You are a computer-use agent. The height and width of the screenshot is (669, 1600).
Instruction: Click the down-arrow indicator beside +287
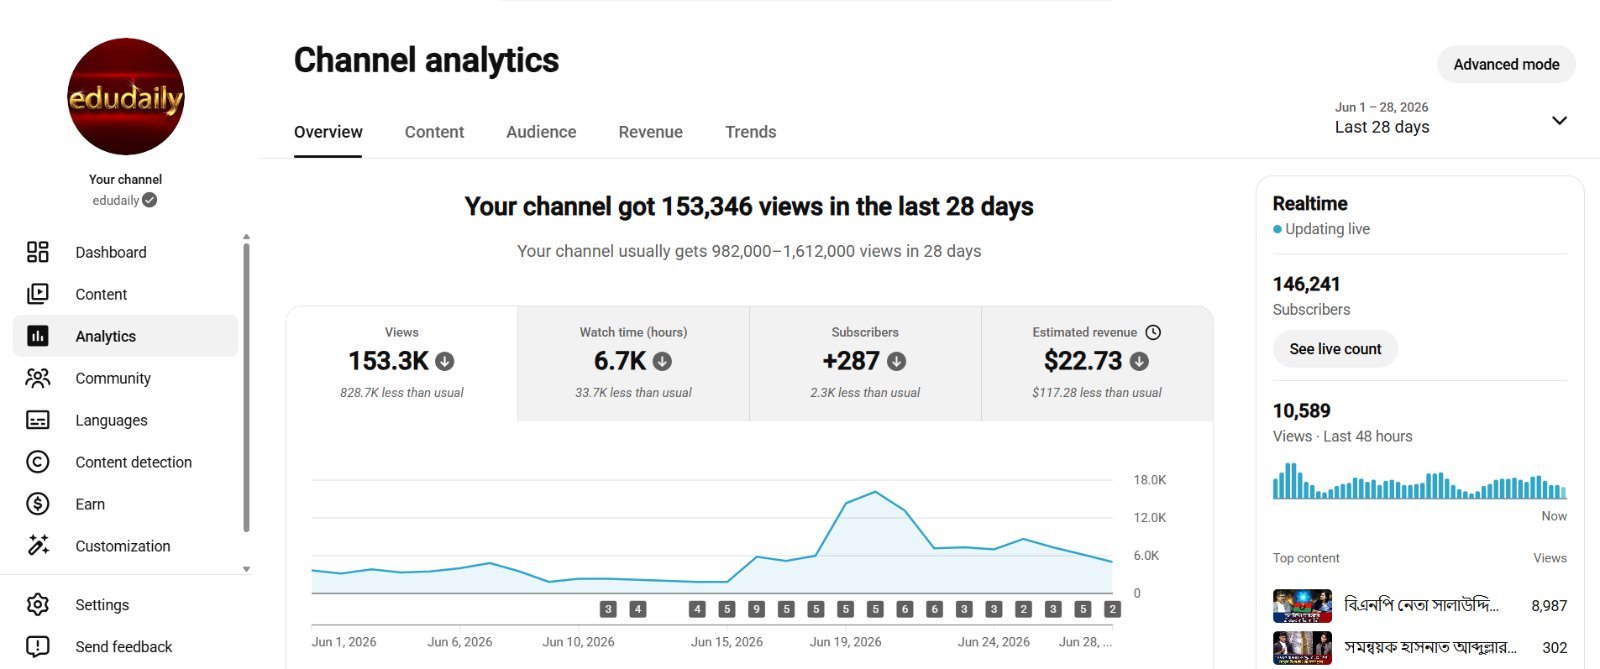tap(897, 361)
